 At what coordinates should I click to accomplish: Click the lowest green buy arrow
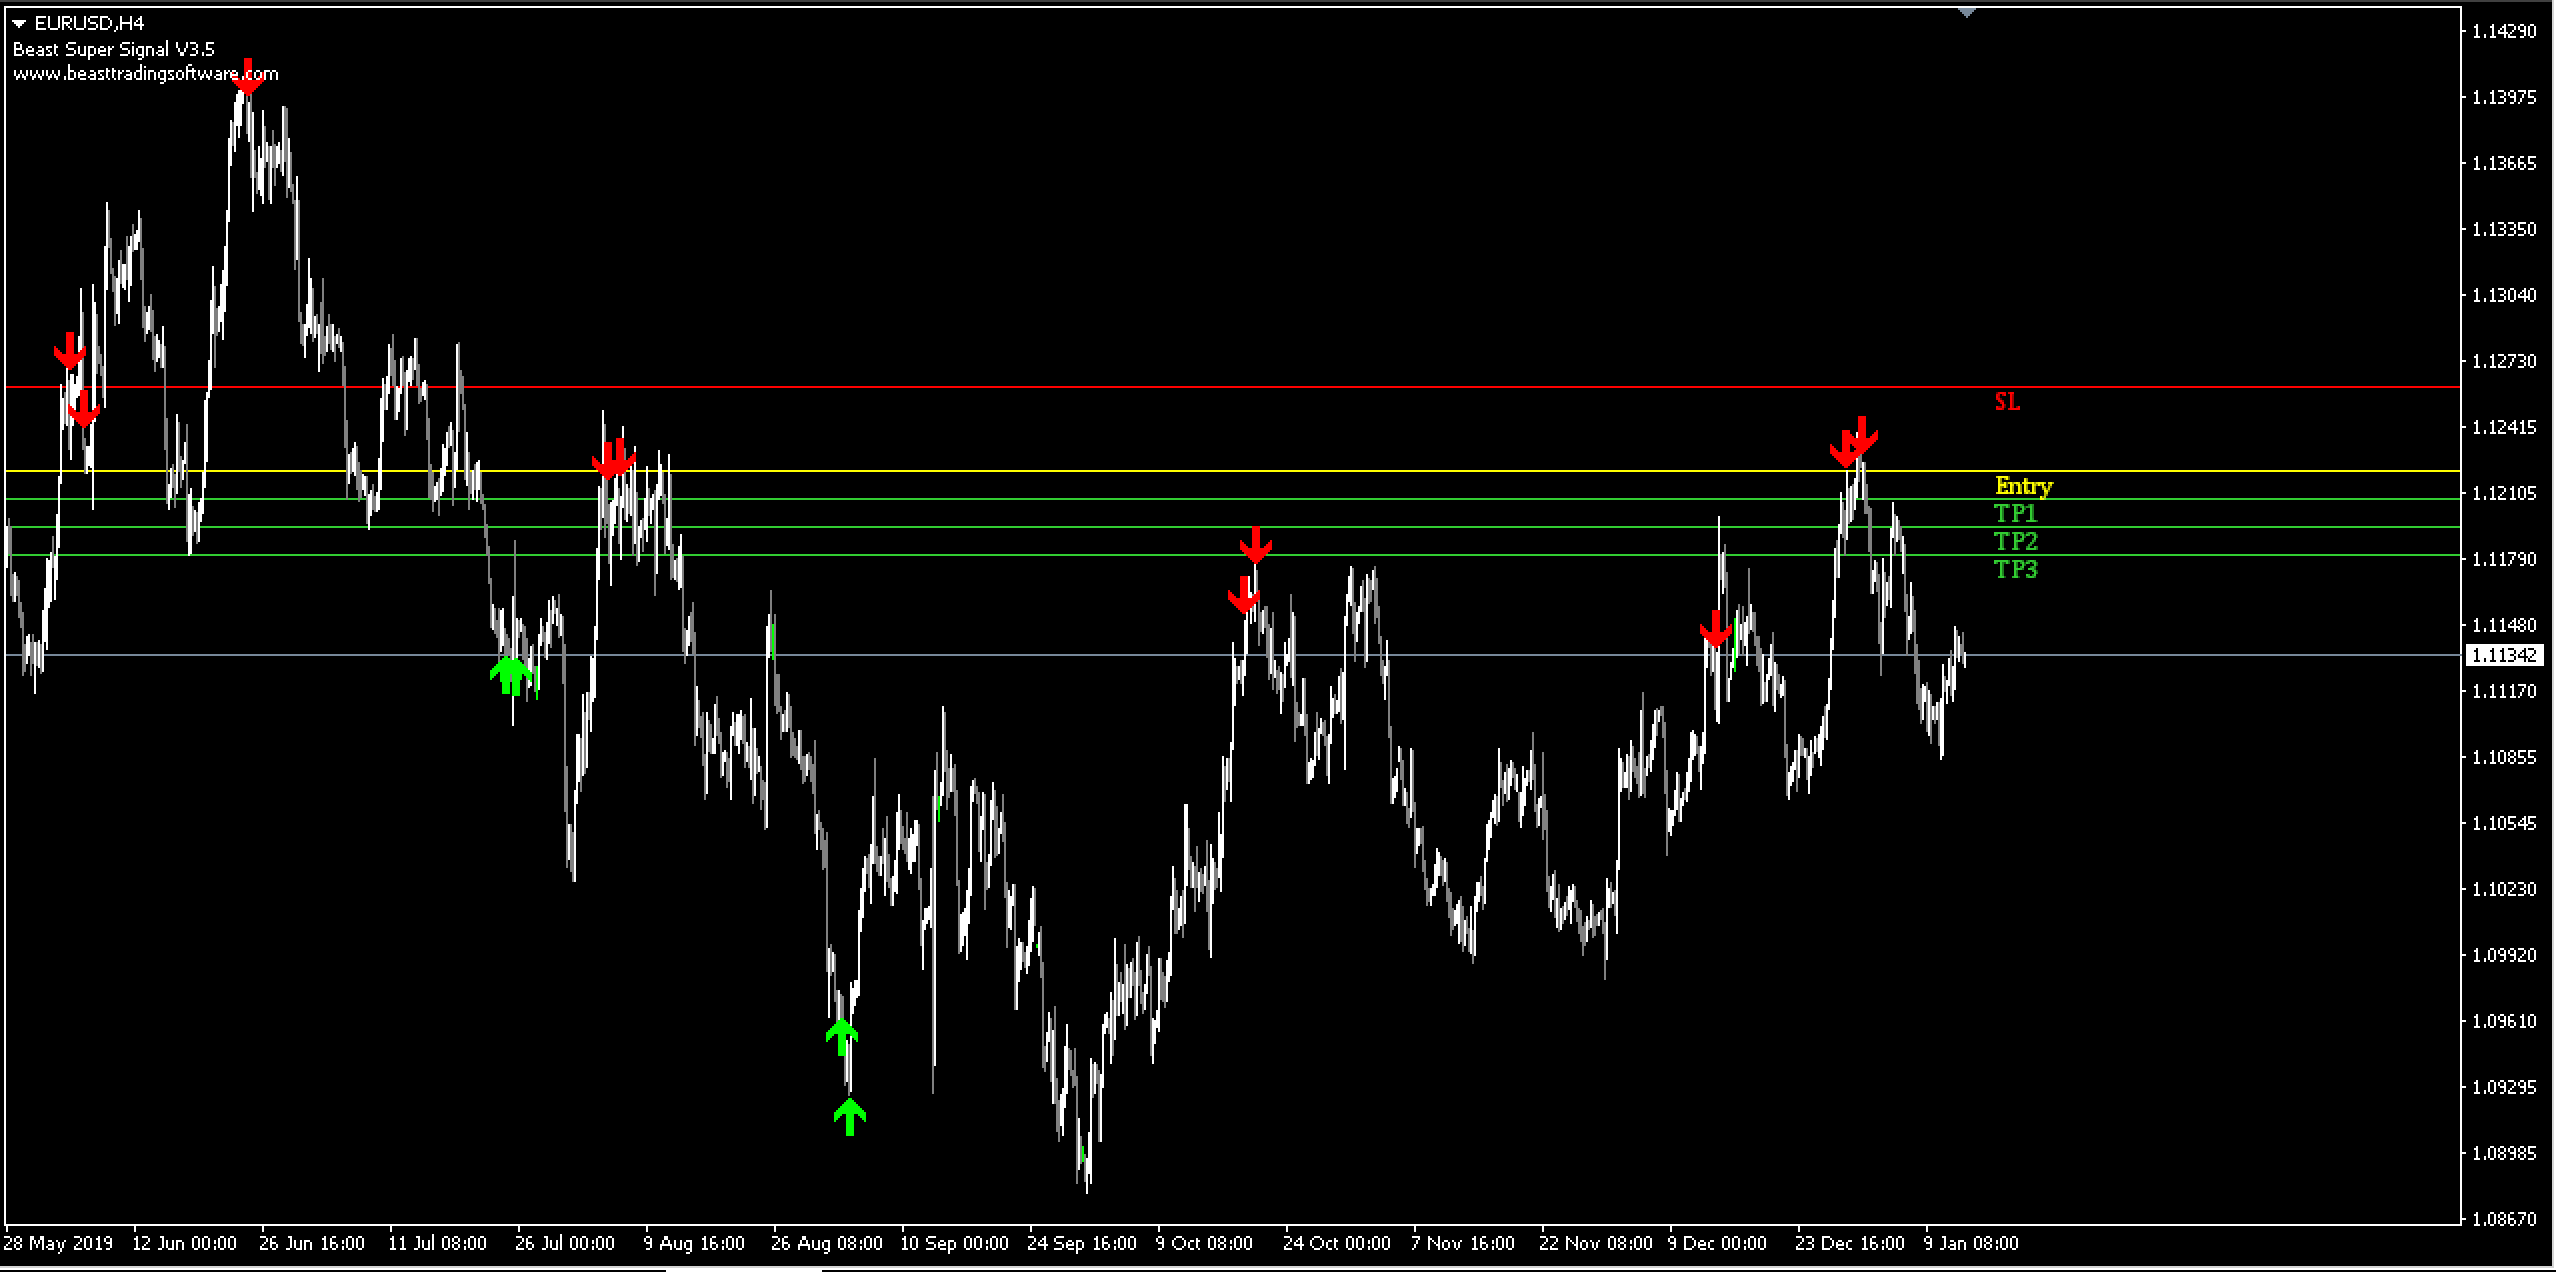tap(849, 1116)
